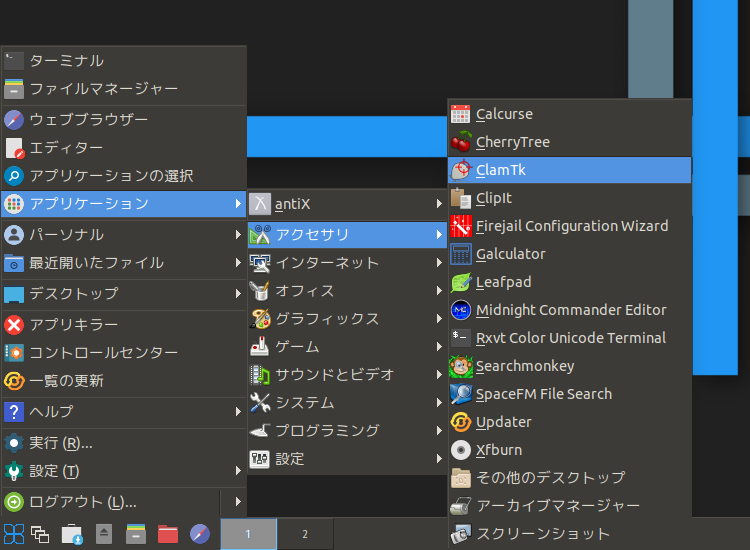Switch to workspace 2
The height and width of the screenshot is (550, 750).
pos(305,534)
